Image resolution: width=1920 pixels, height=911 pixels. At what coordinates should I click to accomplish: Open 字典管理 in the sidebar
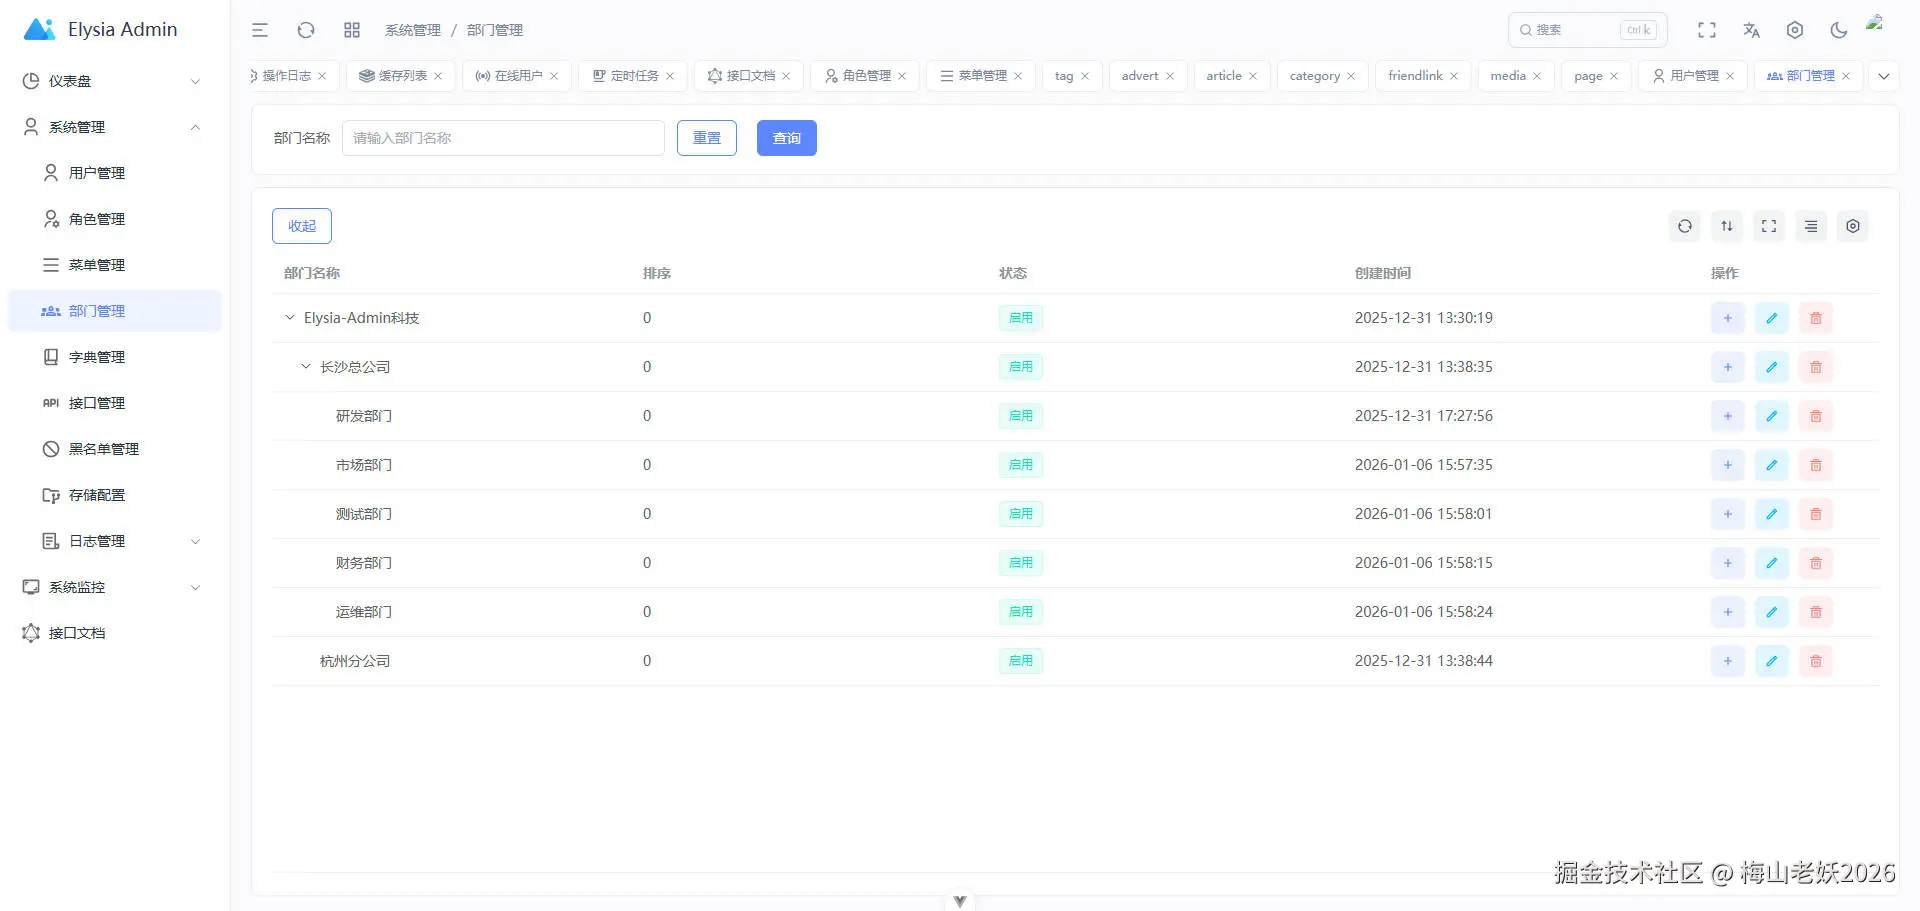point(114,357)
